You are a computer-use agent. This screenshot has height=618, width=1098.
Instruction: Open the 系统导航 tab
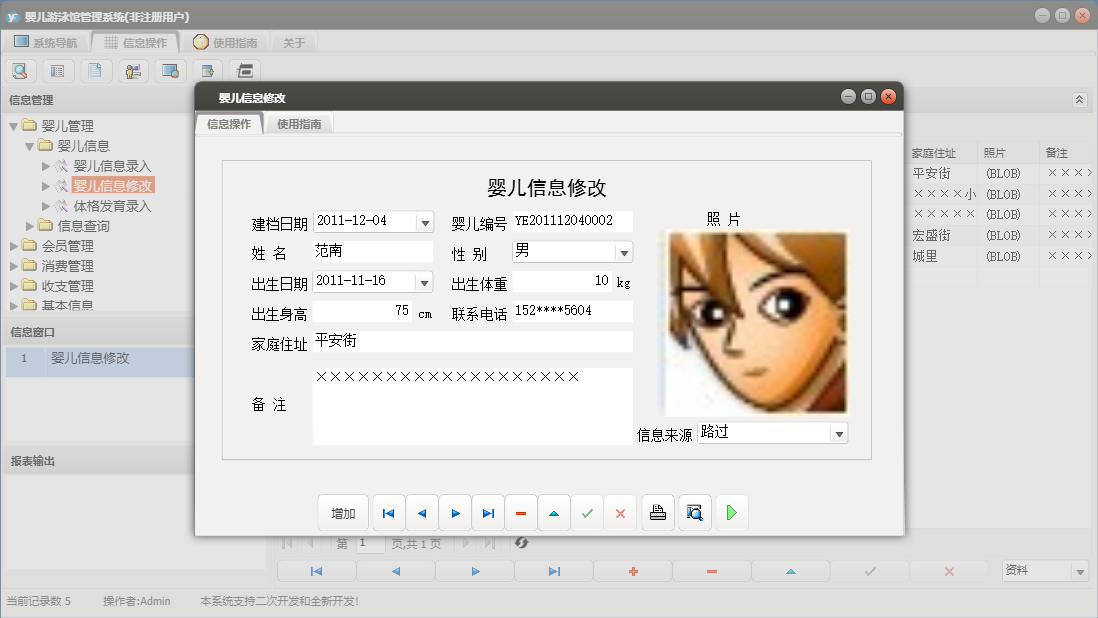[51, 41]
